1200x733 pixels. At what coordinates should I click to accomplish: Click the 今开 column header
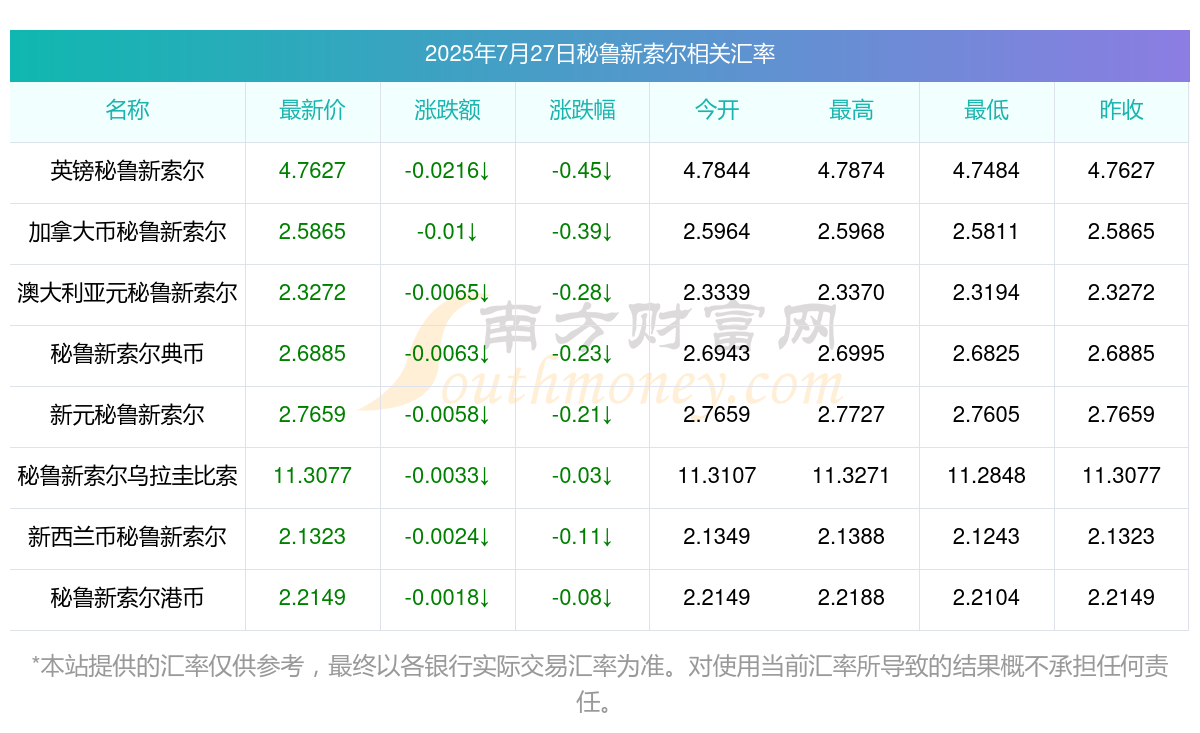click(x=717, y=110)
